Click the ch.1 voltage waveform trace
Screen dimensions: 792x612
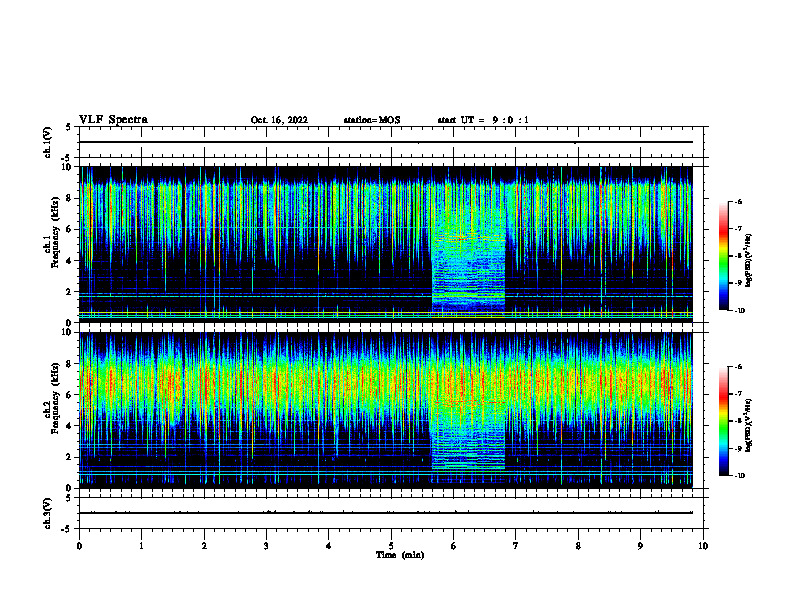(386, 142)
